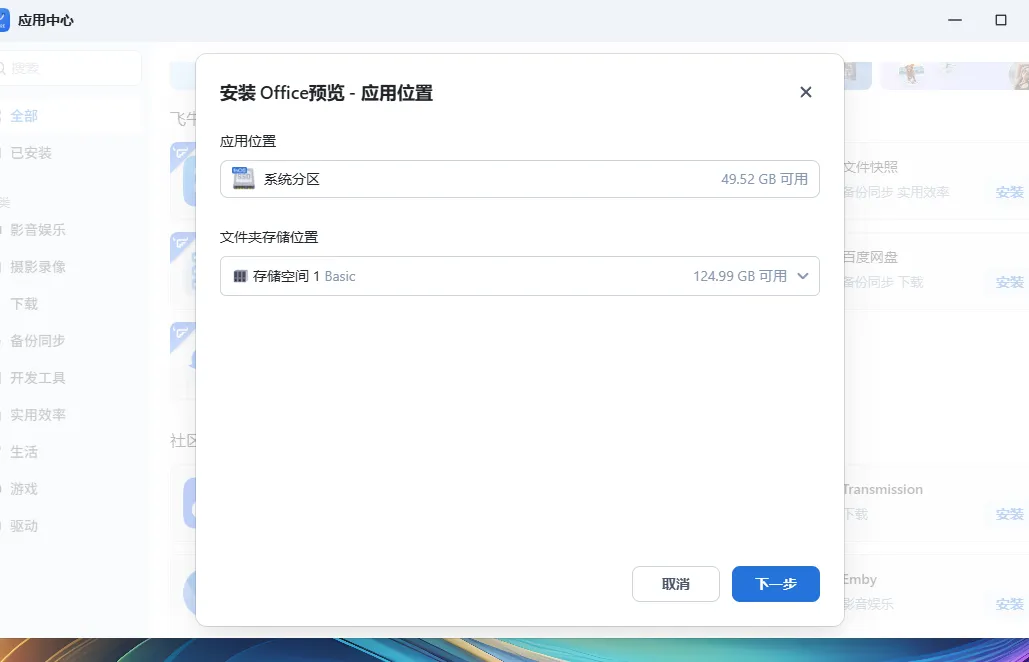Click the storage pool icon before 存储空间 1

pyautogui.click(x=240, y=276)
